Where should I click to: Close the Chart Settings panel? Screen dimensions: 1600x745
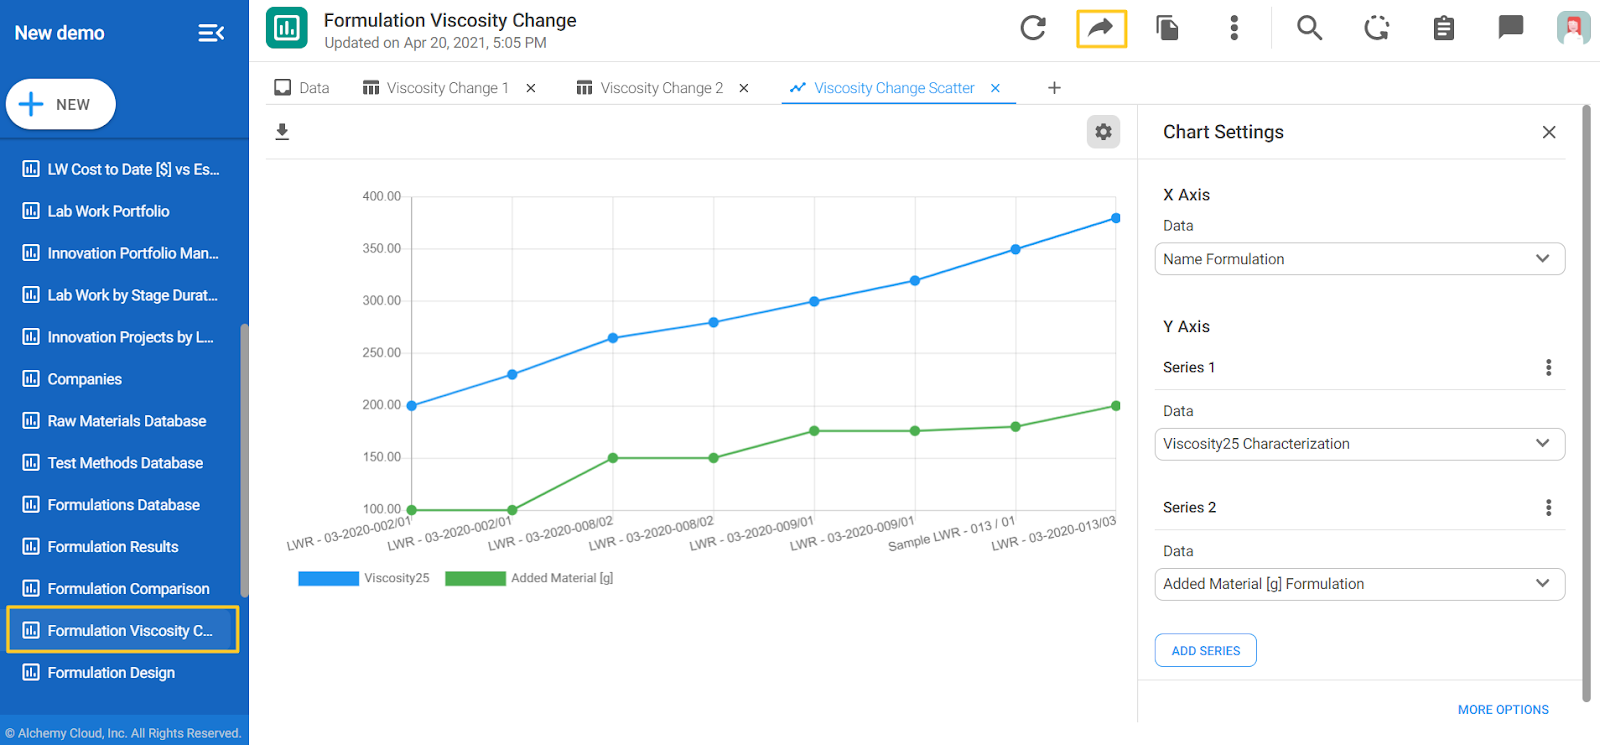tap(1549, 132)
